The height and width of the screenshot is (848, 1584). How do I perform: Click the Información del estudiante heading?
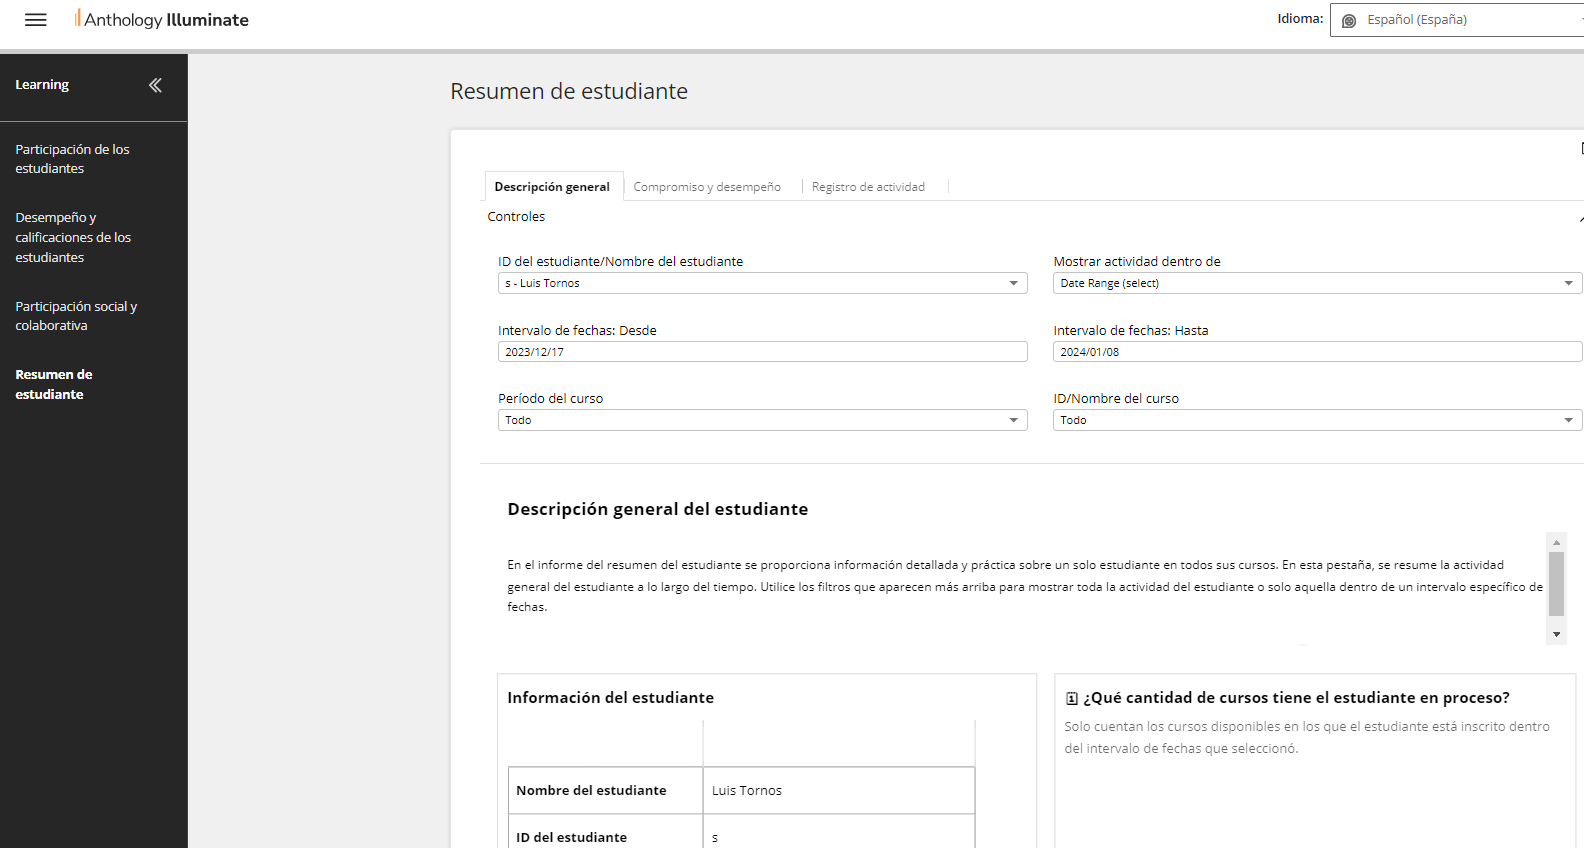[611, 698]
